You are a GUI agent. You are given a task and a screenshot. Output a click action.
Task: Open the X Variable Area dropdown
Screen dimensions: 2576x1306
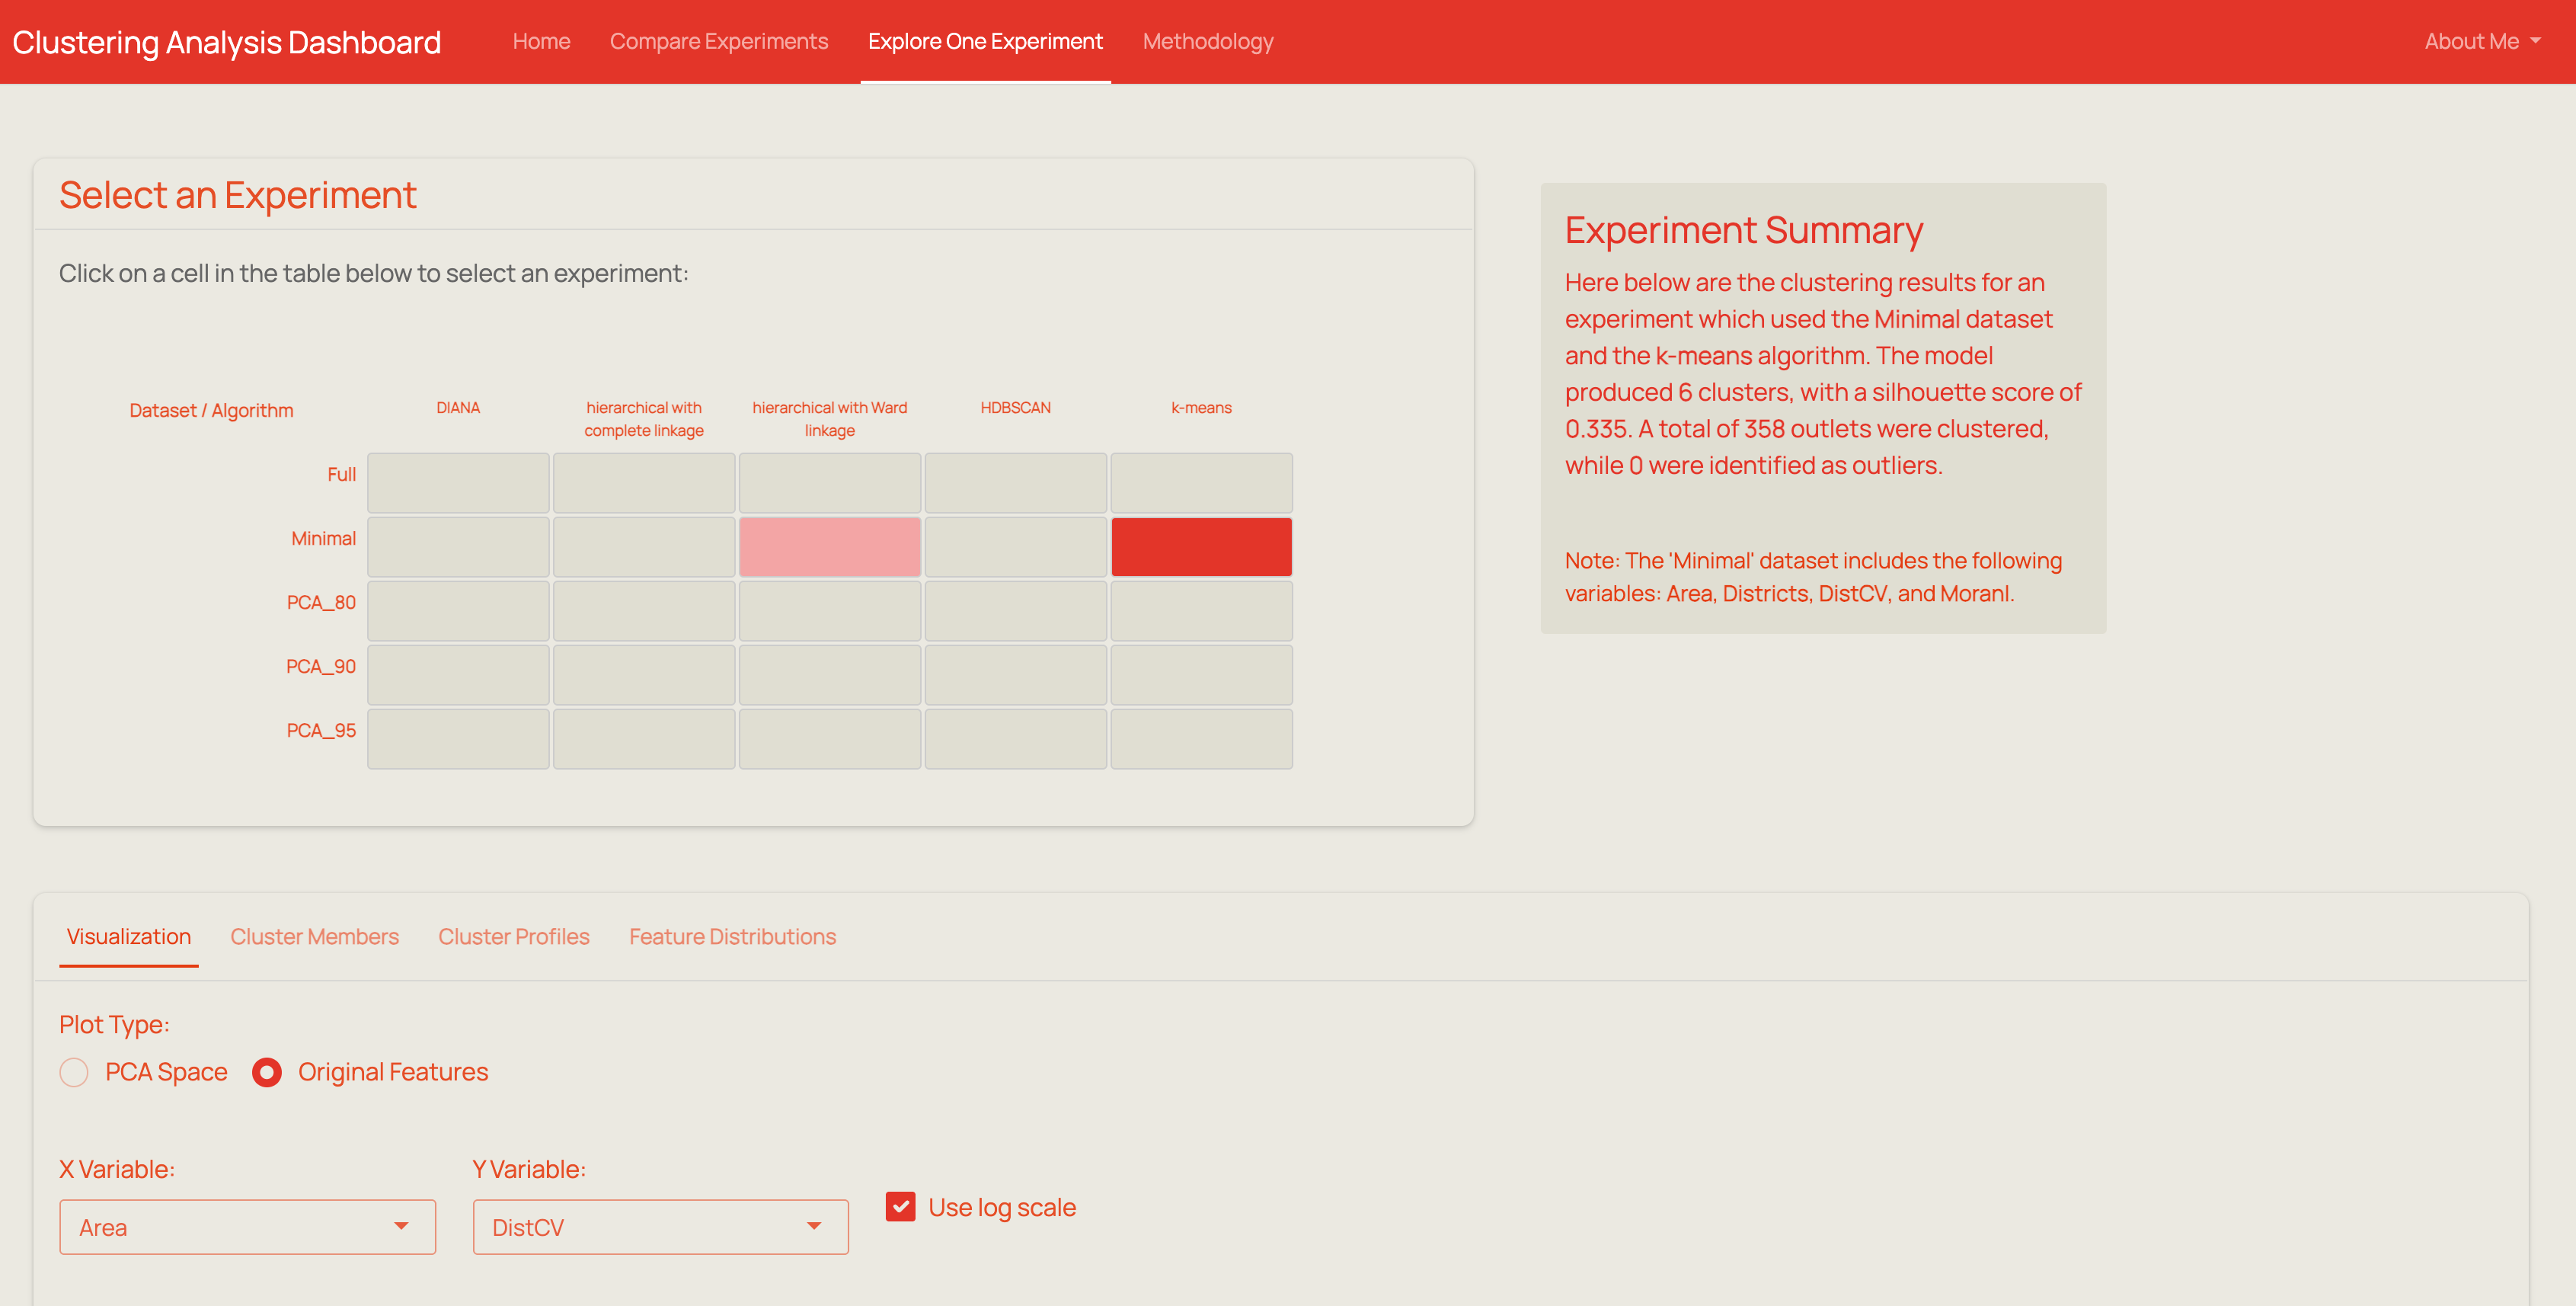(247, 1227)
